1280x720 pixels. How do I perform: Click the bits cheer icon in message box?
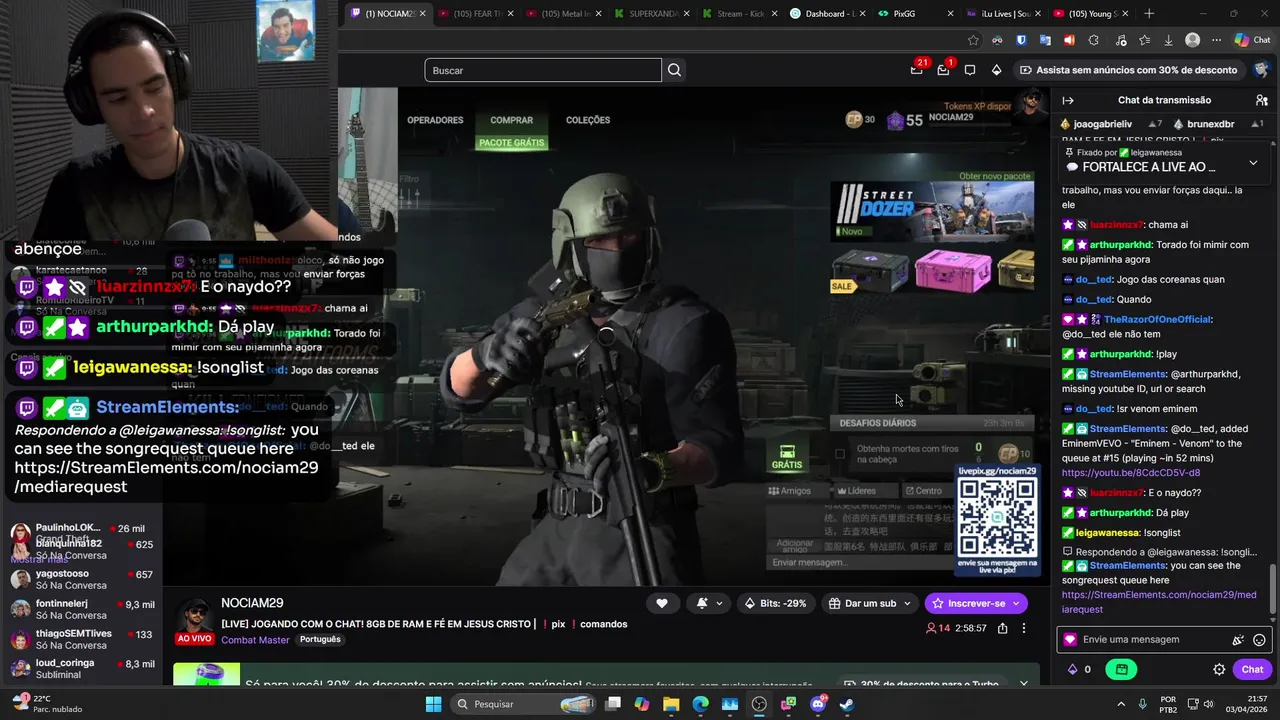(x=1238, y=640)
